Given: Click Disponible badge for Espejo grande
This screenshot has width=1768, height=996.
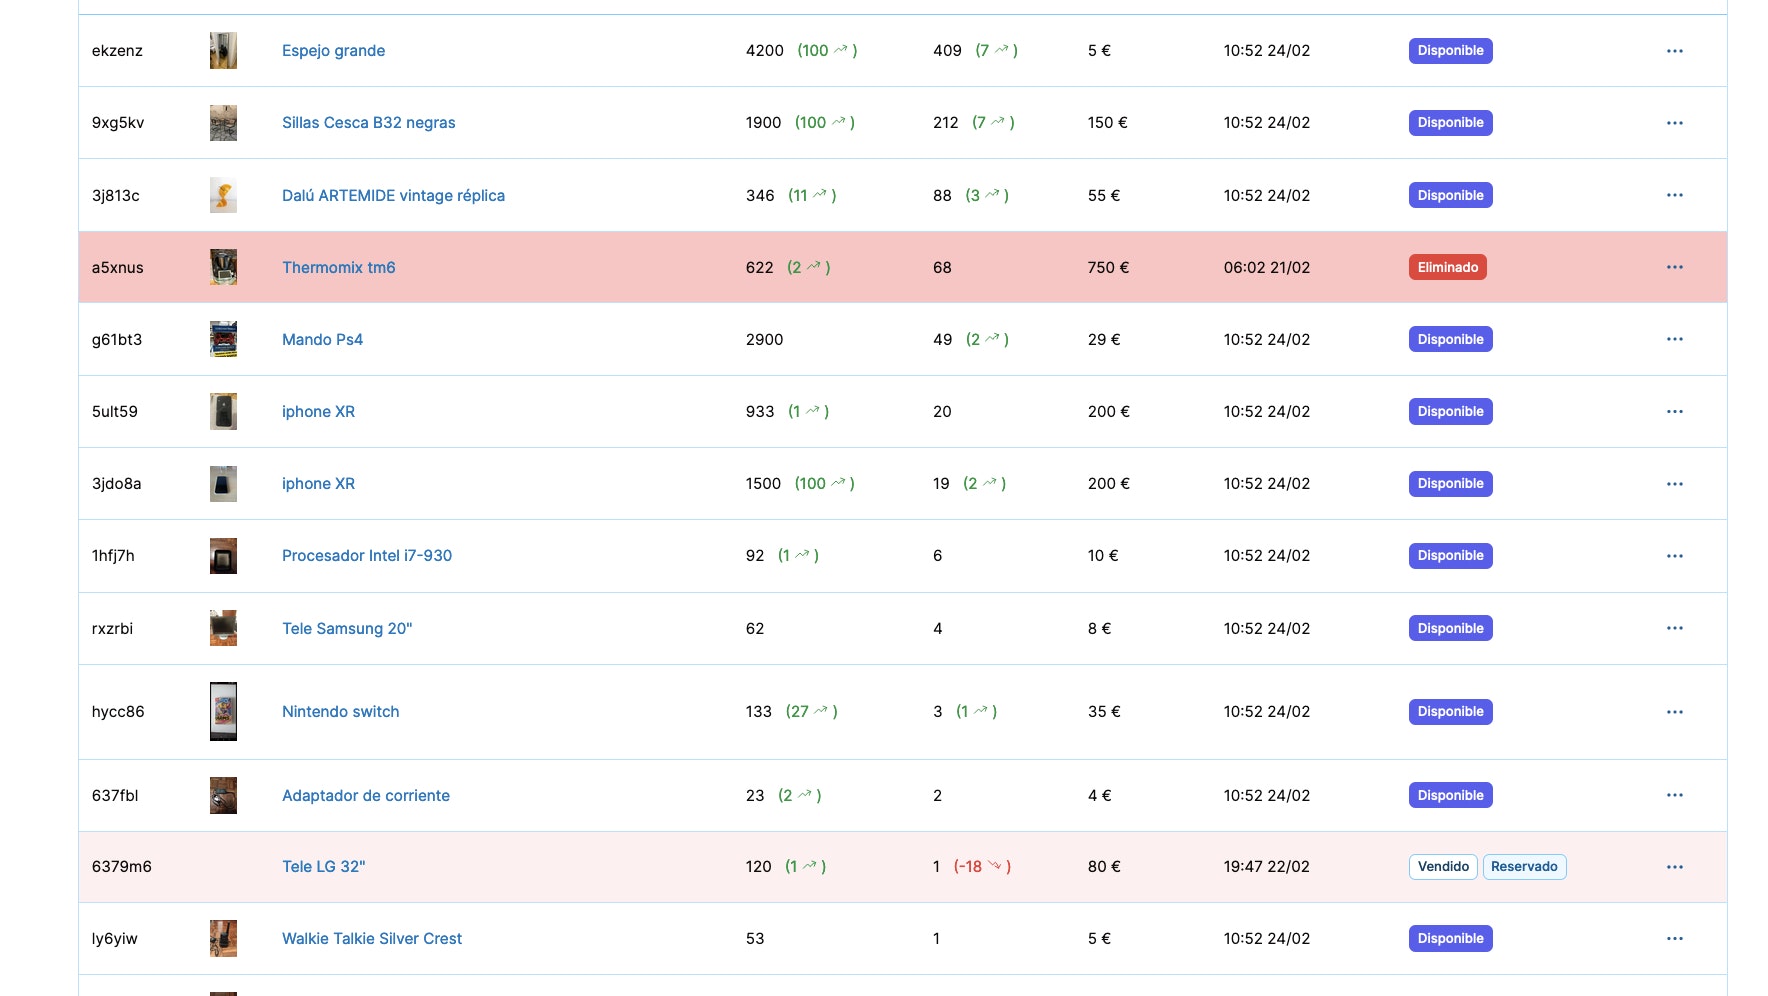Looking at the screenshot, I should click(1450, 51).
